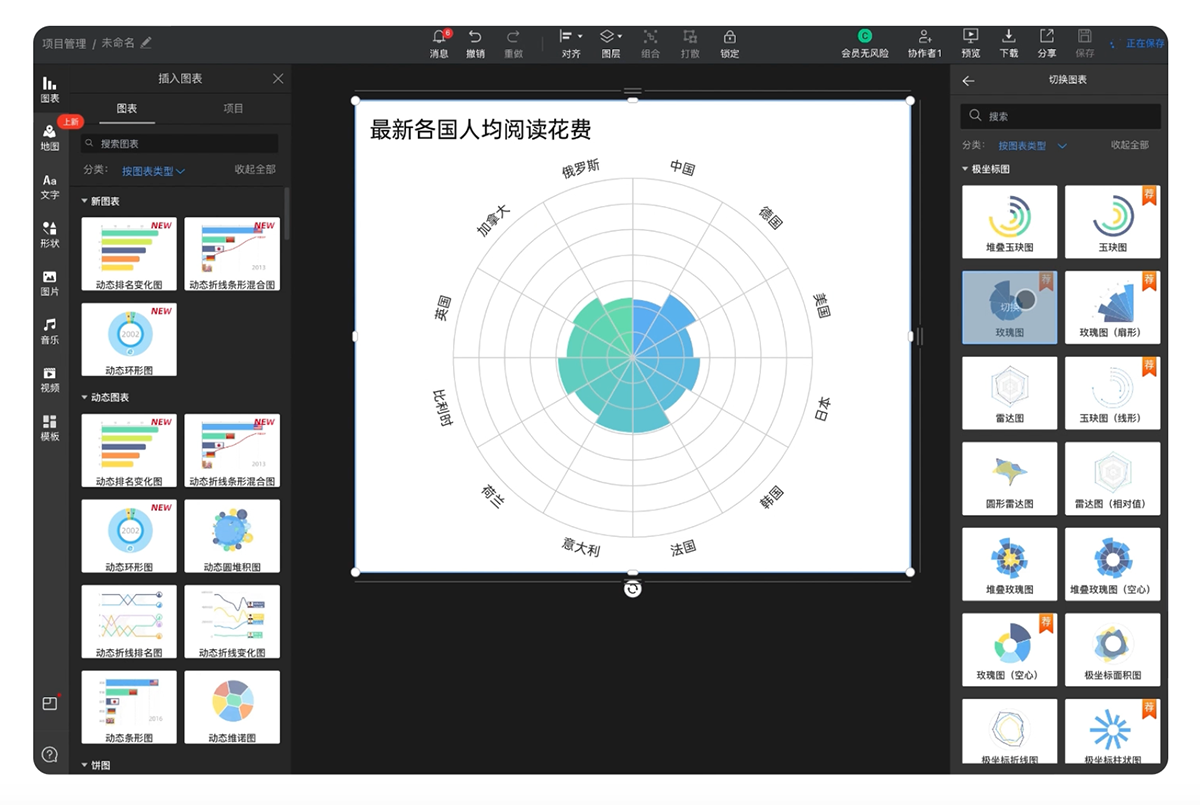
Task: Click the 重做 redo icon
Action: click(x=513, y=43)
